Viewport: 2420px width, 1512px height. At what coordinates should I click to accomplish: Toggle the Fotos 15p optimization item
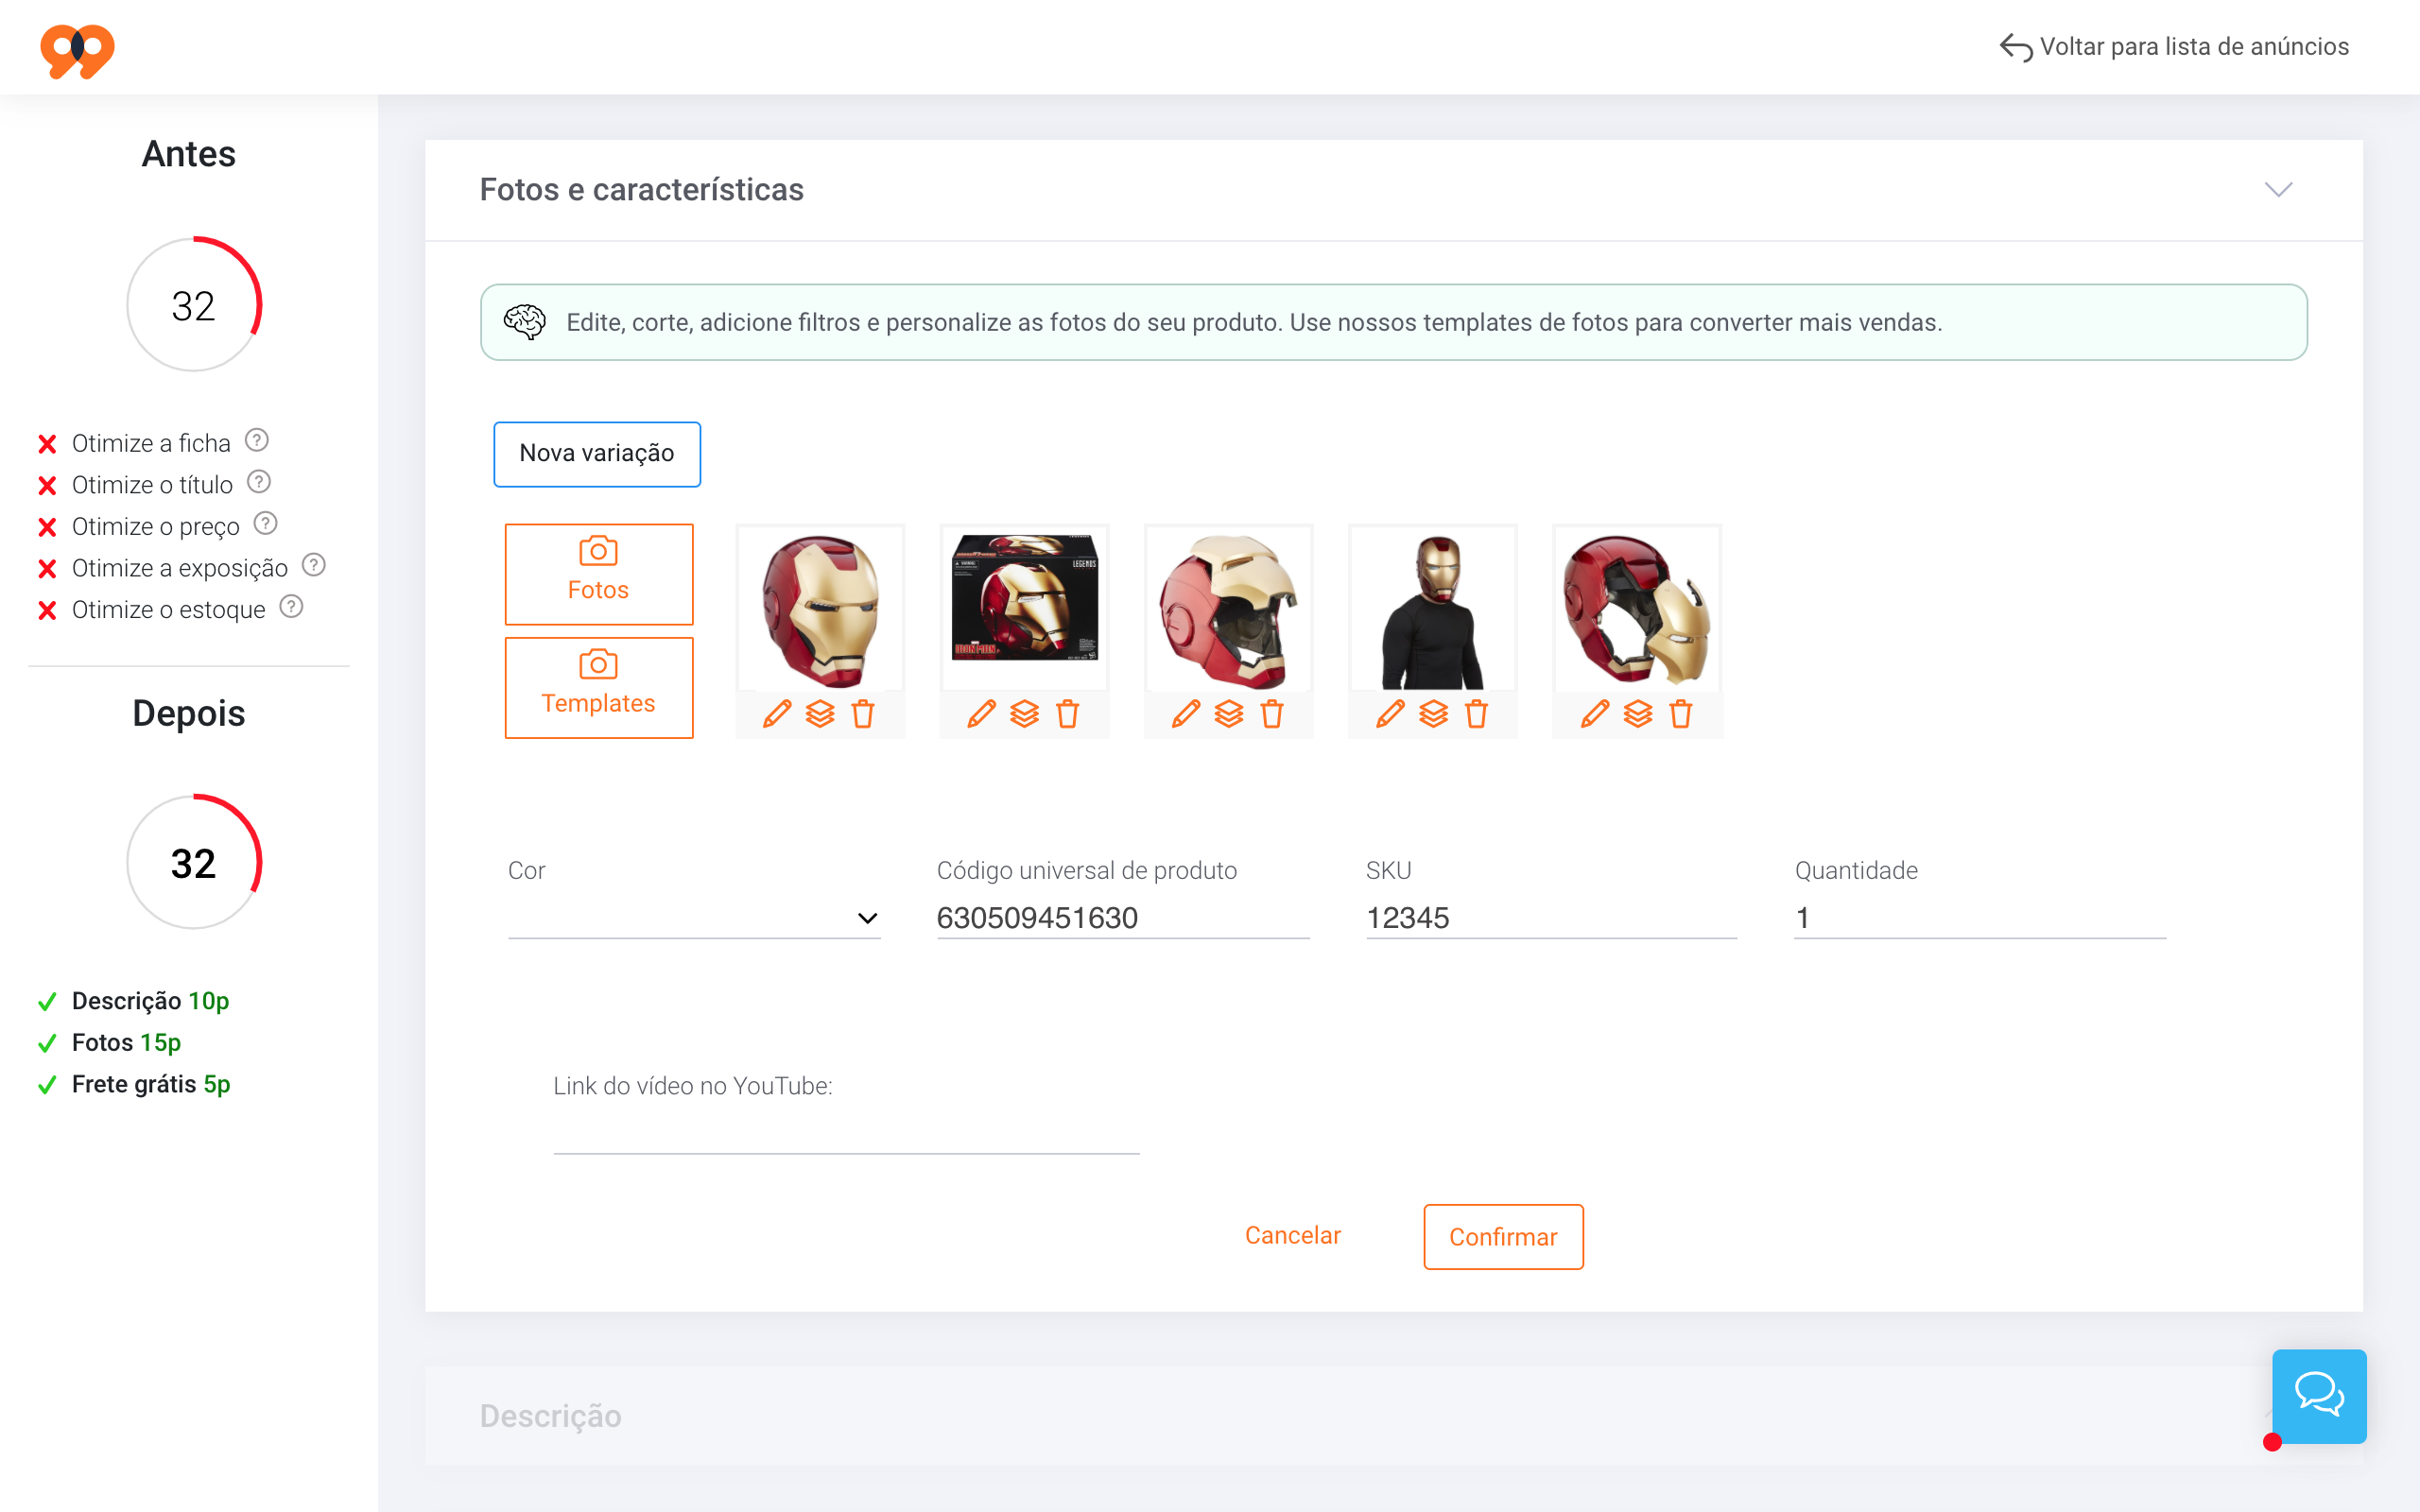pyautogui.click(x=124, y=1041)
